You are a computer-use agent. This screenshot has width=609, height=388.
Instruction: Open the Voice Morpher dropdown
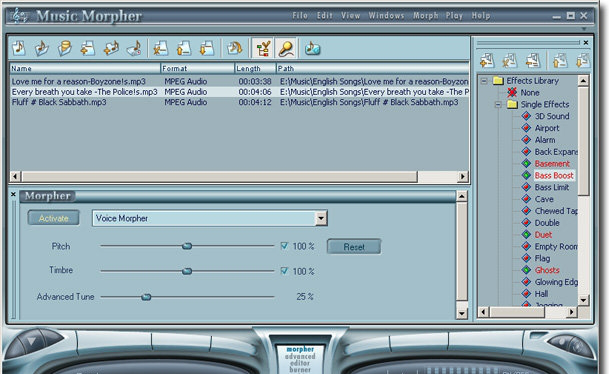(320, 218)
